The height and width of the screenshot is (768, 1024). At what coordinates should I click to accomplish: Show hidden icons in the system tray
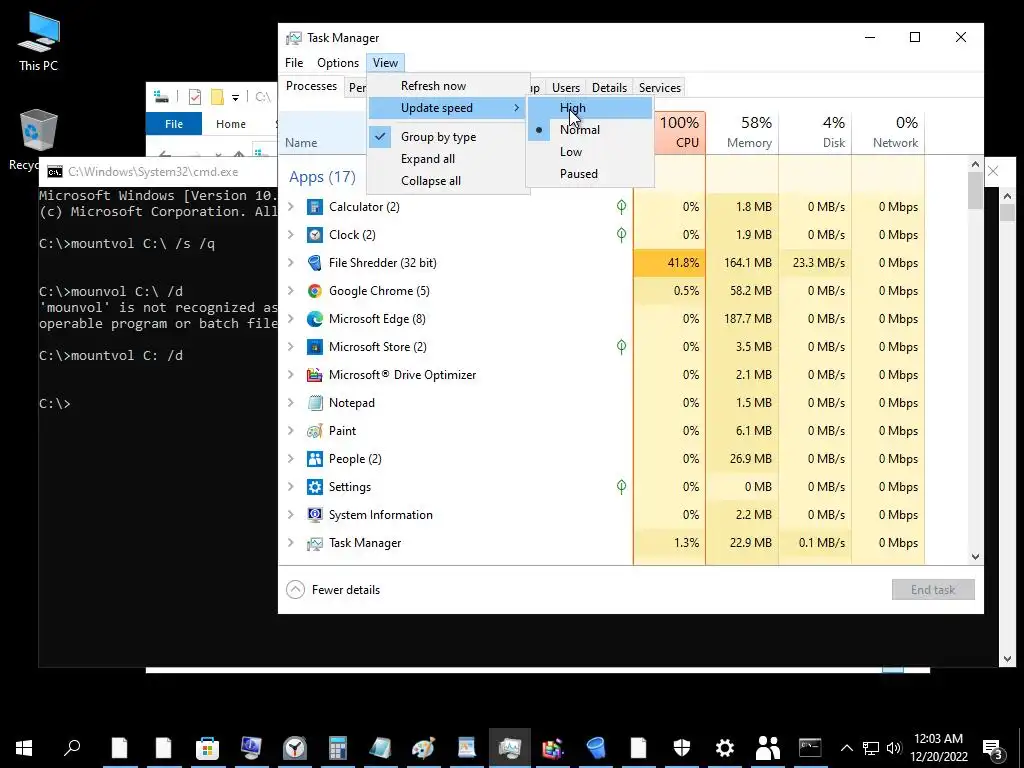(846, 748)
